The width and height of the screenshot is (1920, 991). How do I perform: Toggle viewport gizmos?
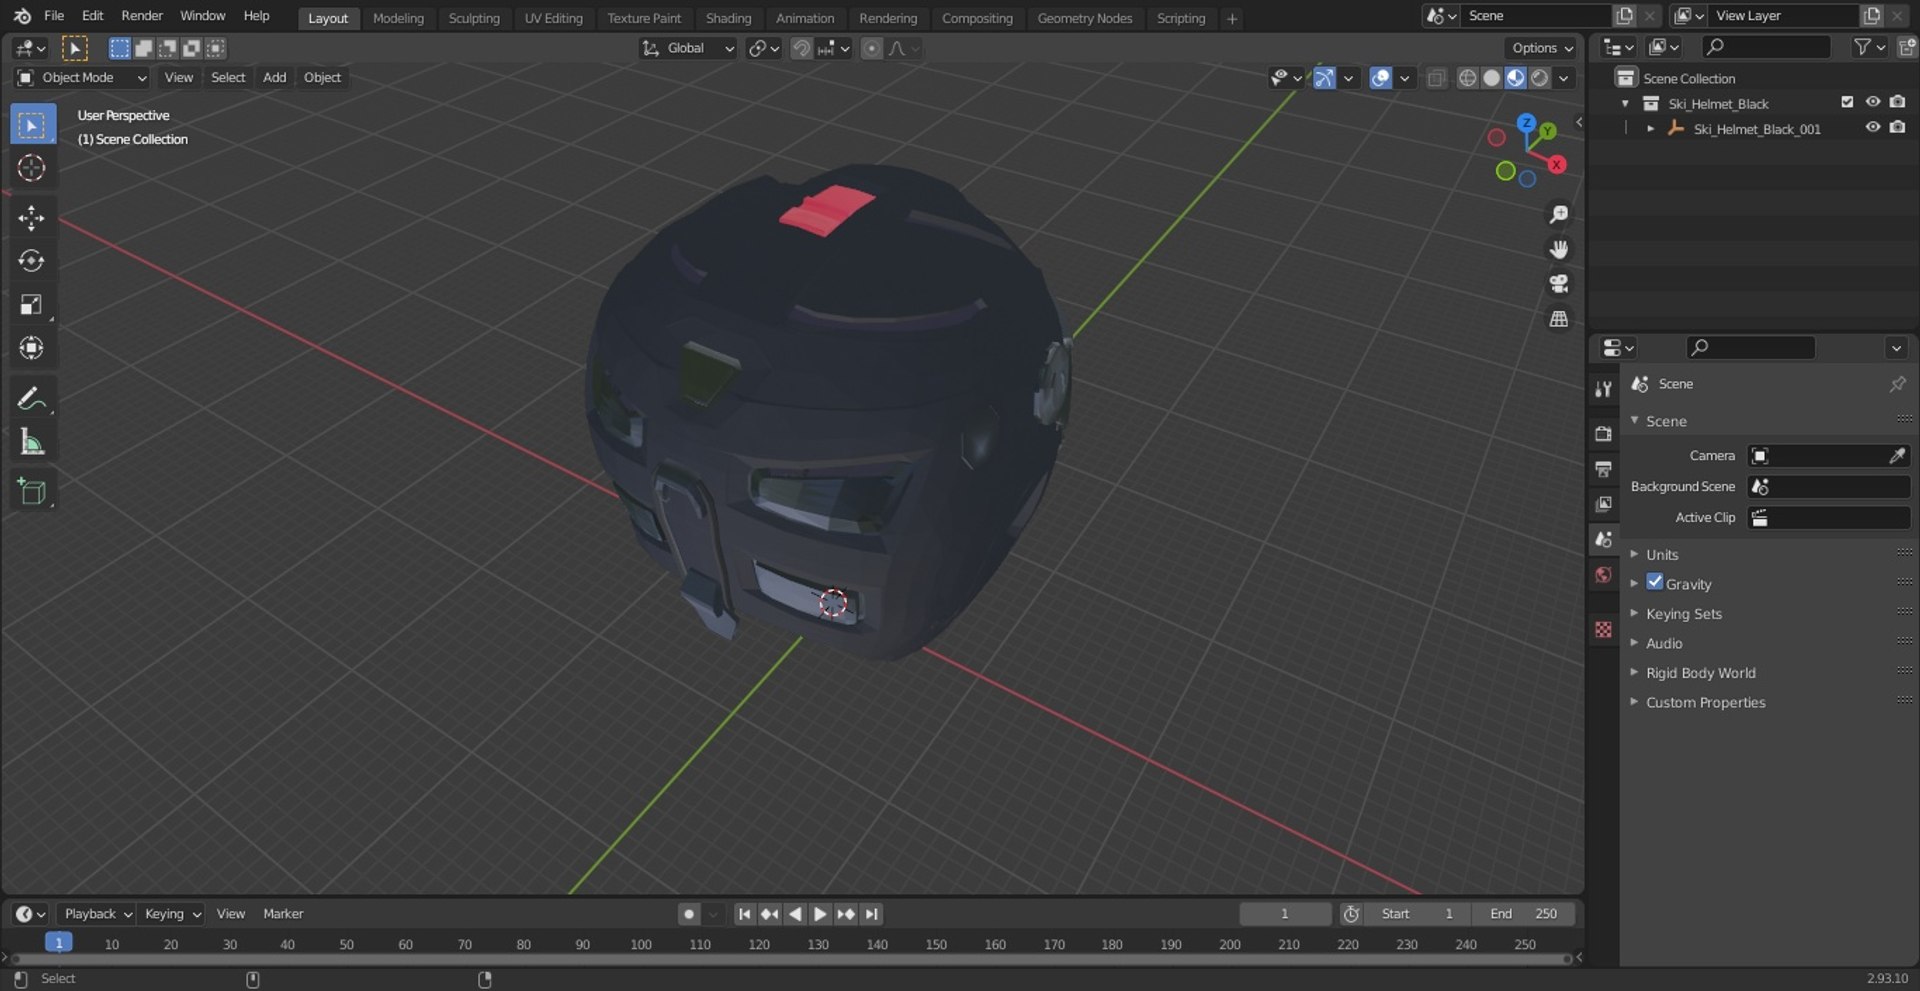tap(1324, 78)
